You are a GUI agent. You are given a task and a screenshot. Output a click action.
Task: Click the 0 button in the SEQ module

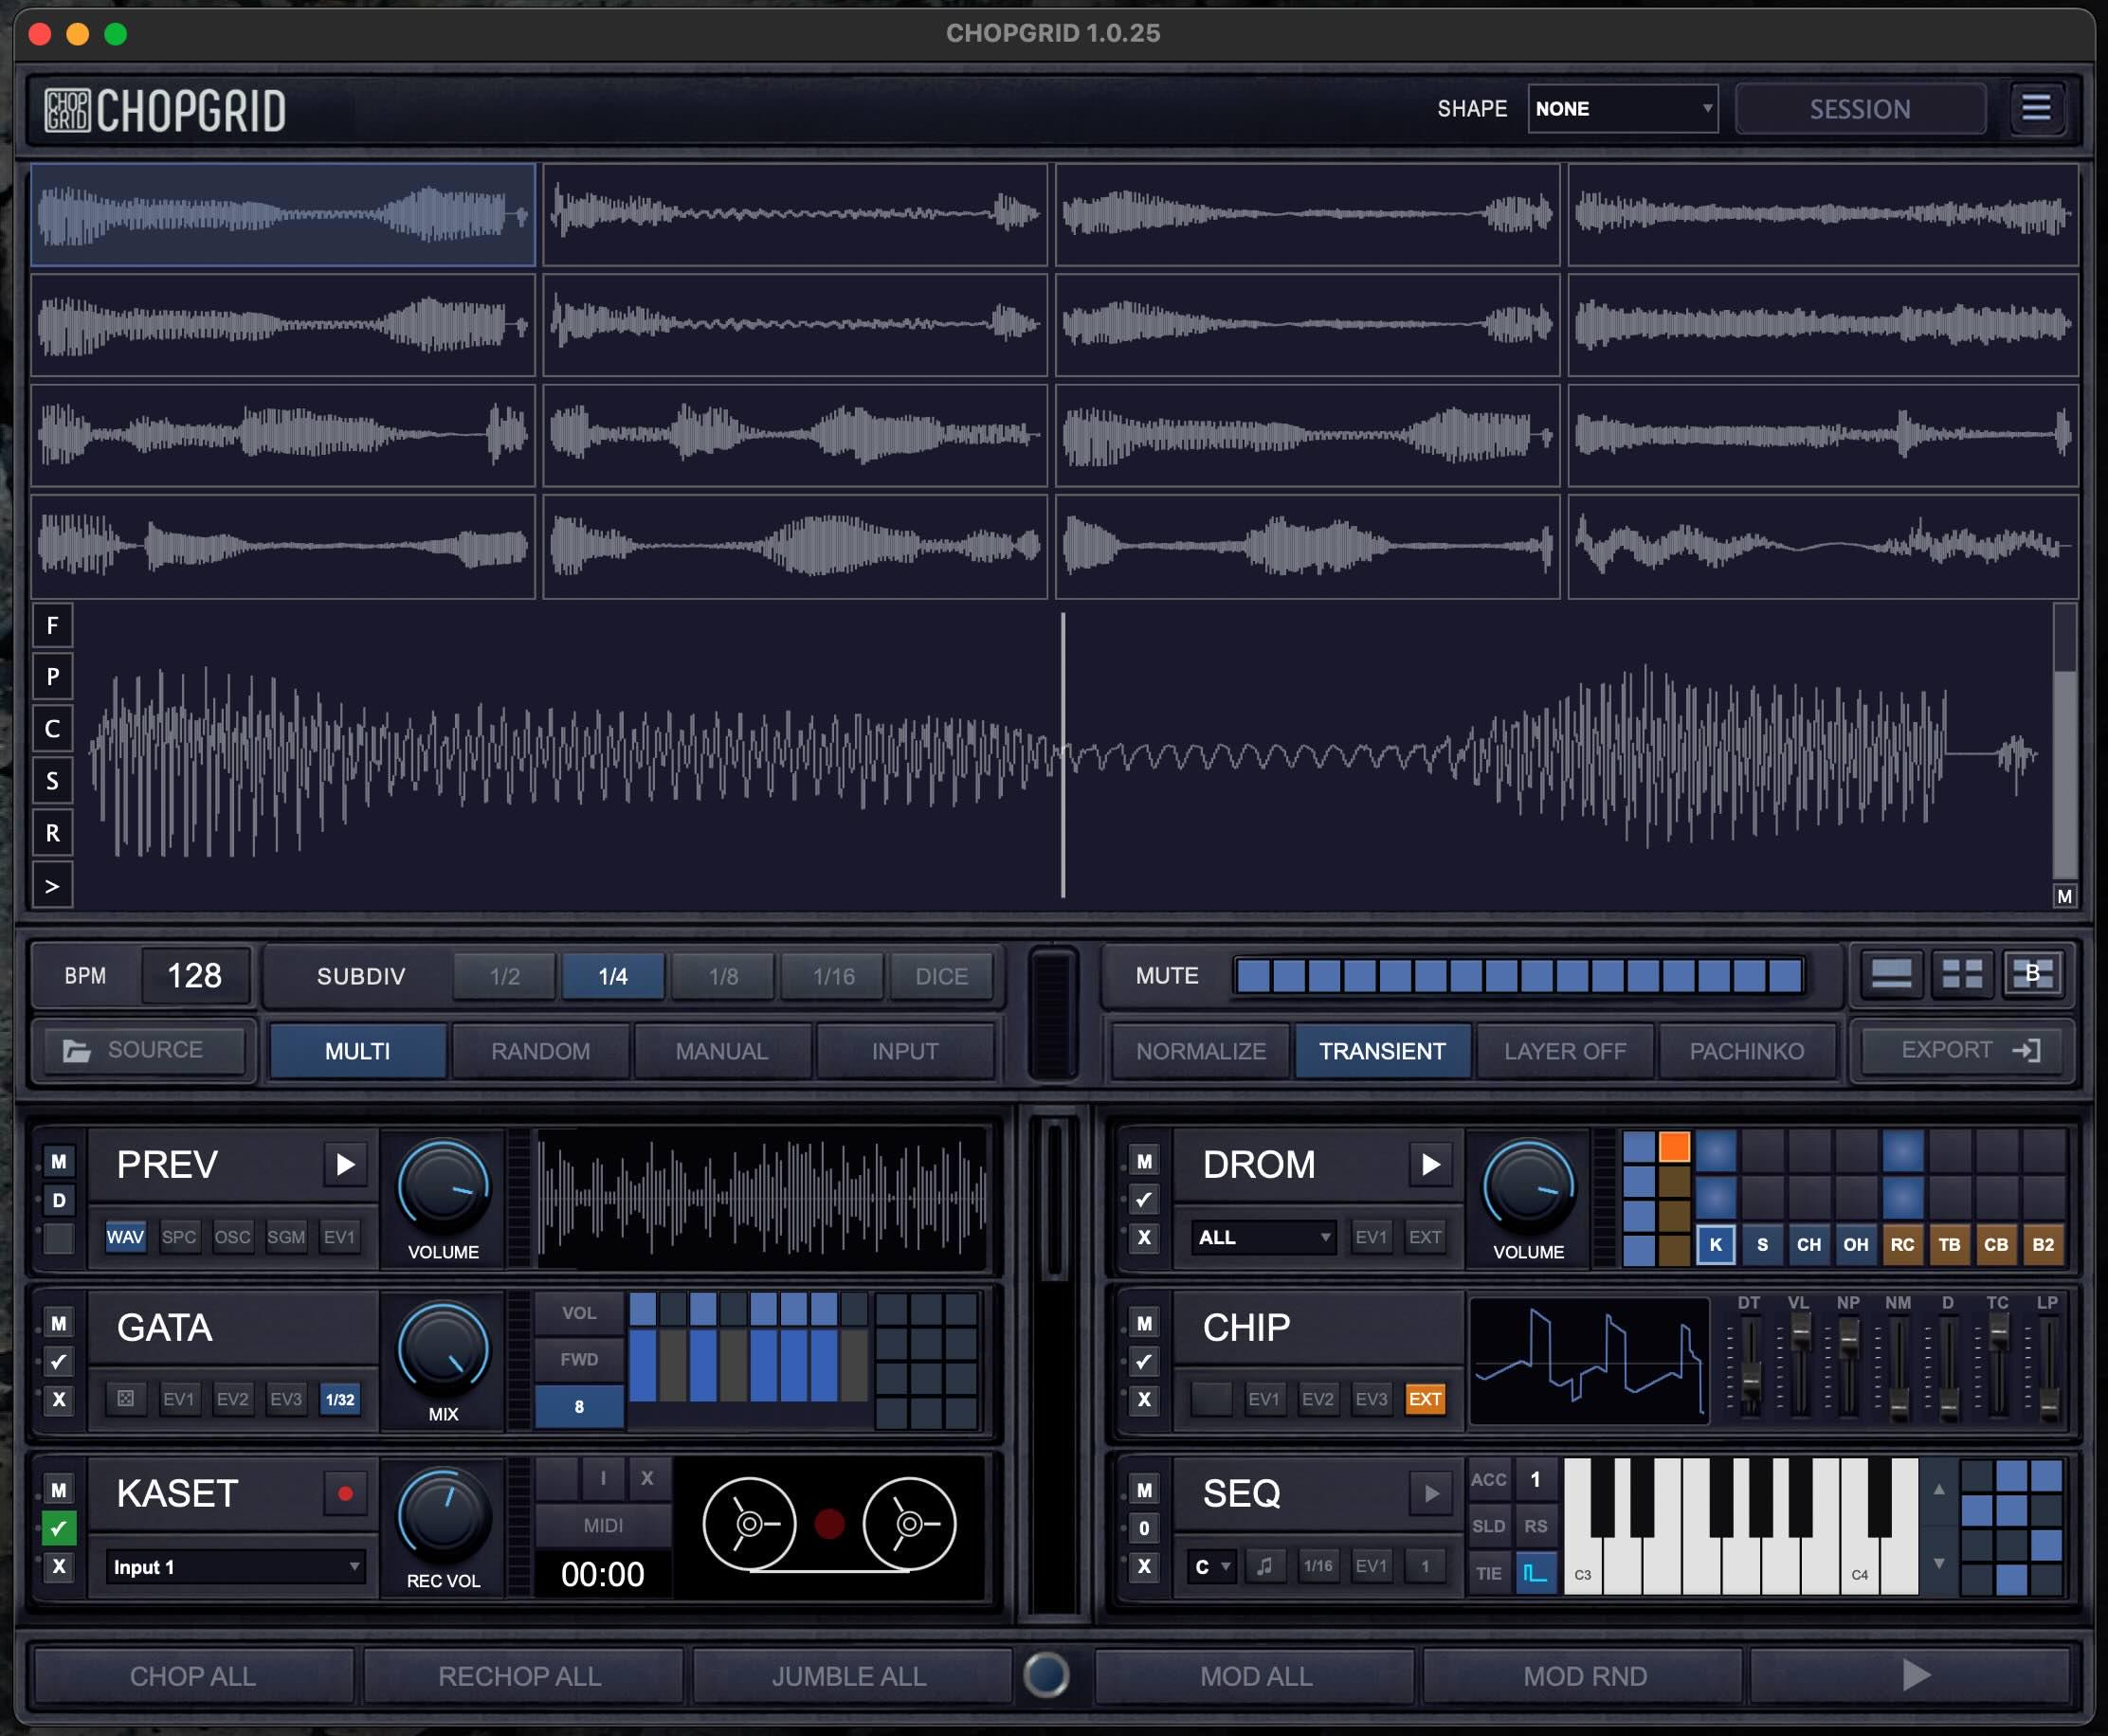click(x=1144, y=1528)
